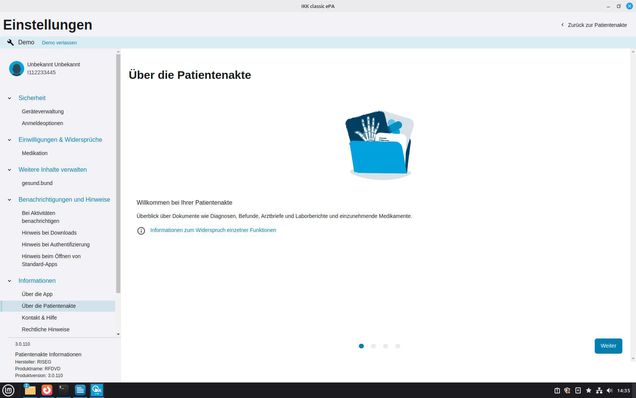Click the IKK classic ePA taskbar icon
This screenshot has height=398, width=636.
pos(97,390)
